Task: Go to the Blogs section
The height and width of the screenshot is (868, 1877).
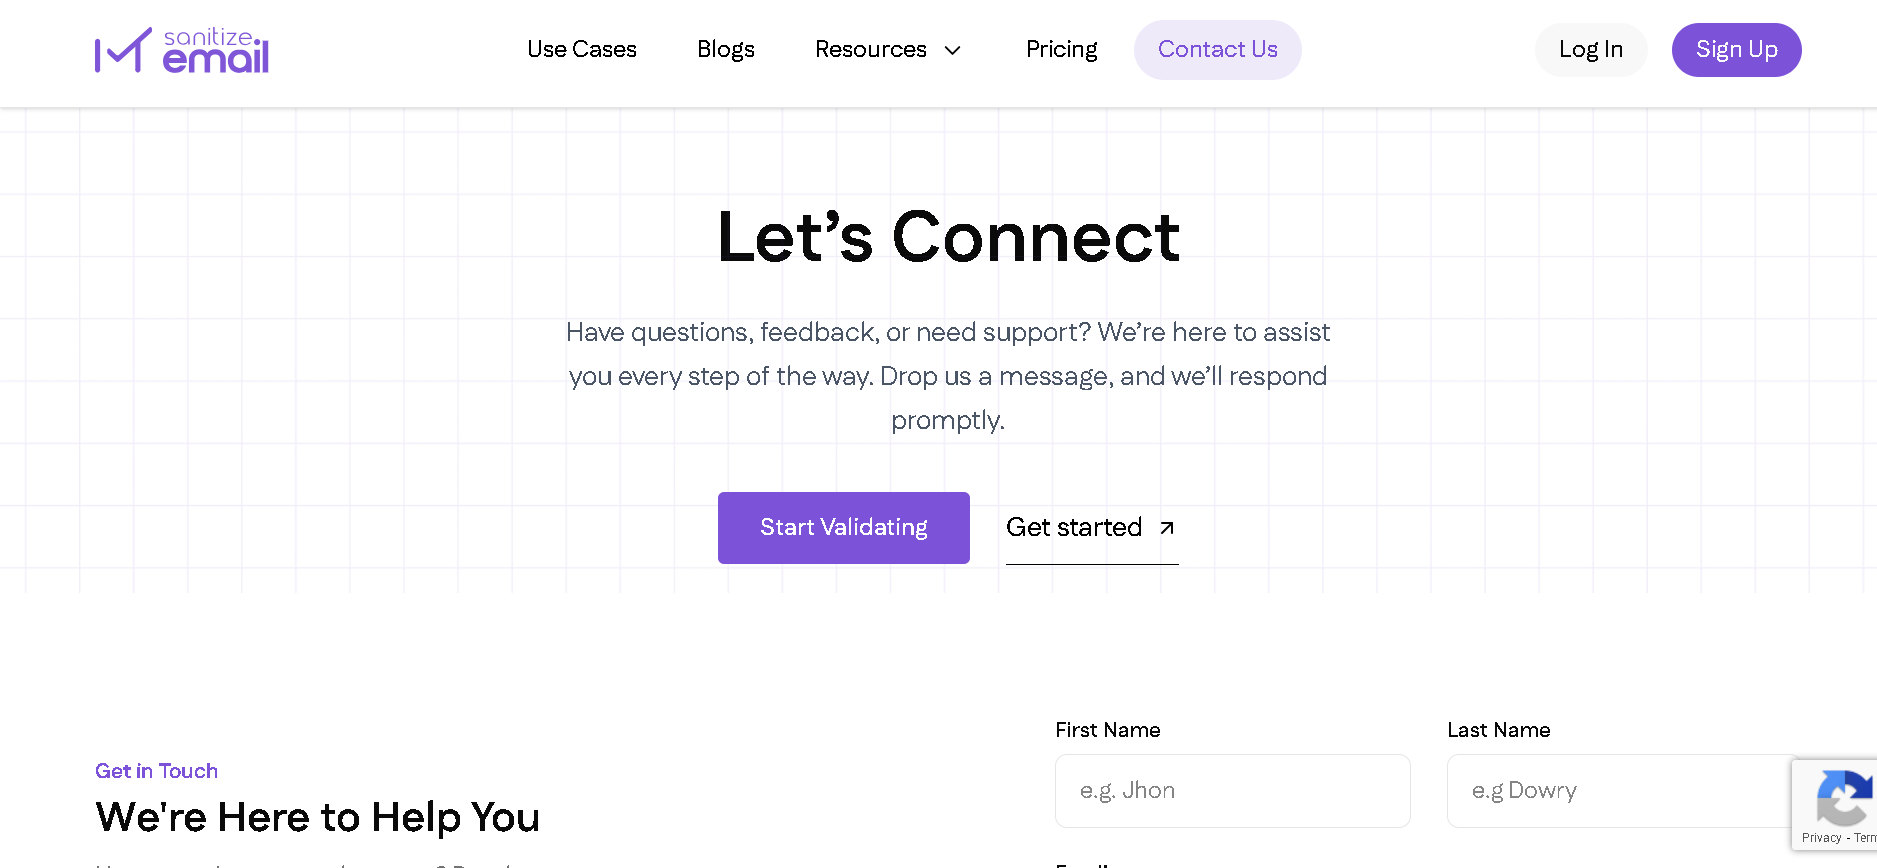Action: [726, 50]
